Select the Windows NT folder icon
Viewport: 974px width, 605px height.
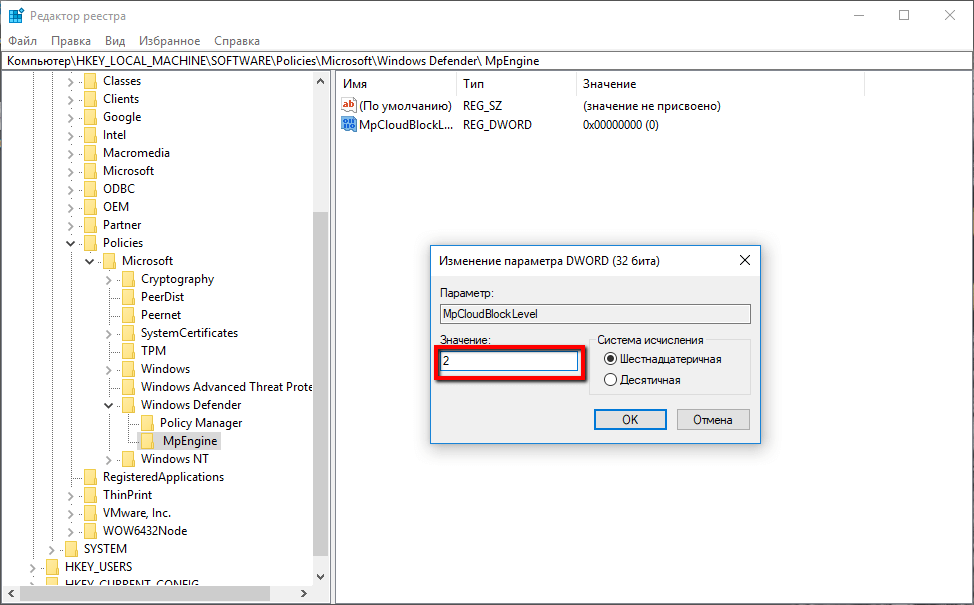(x=129, y=459)
